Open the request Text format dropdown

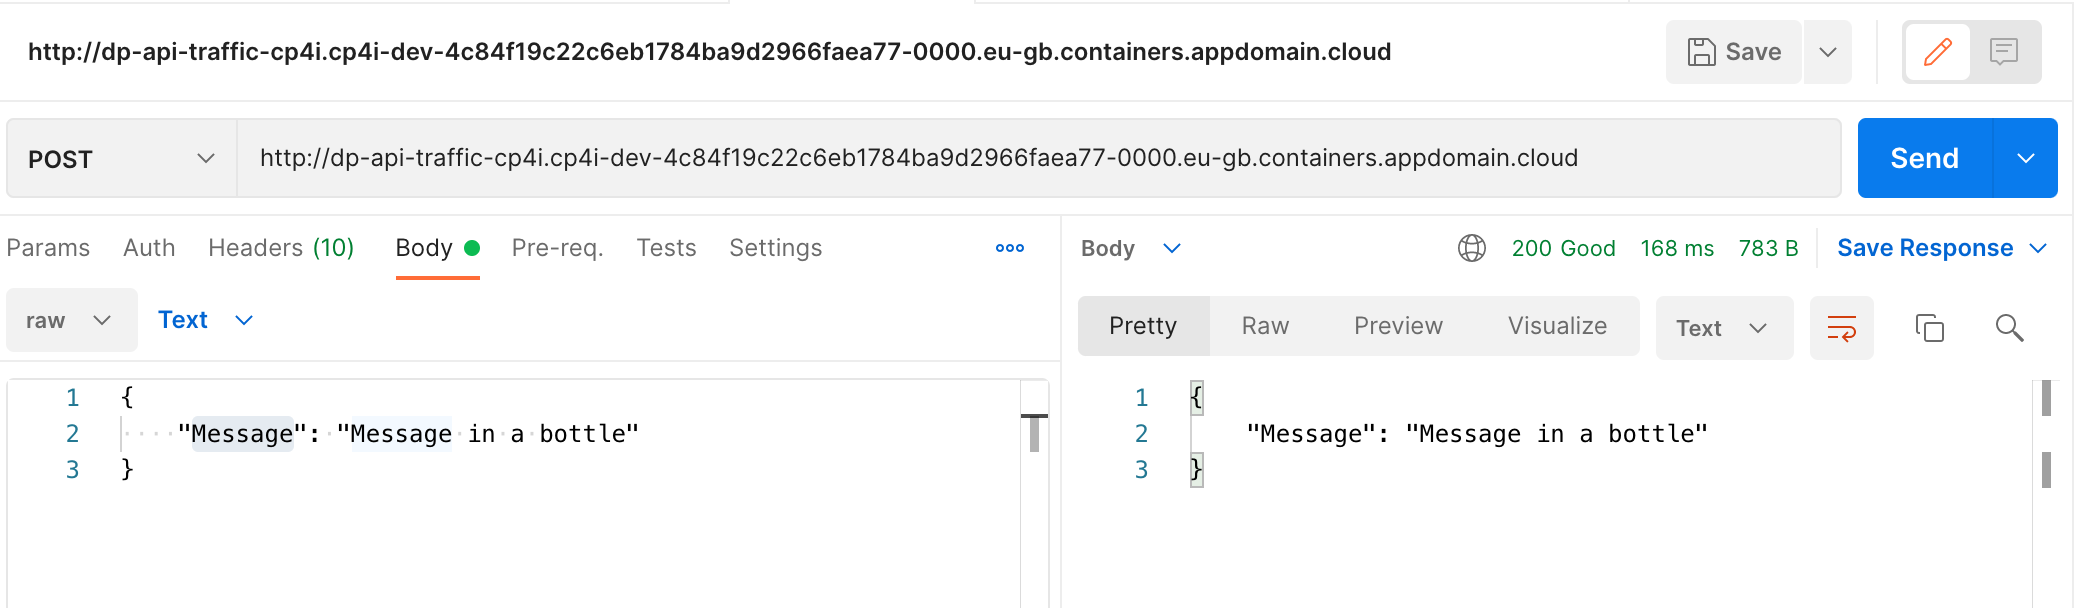(205, 320)
